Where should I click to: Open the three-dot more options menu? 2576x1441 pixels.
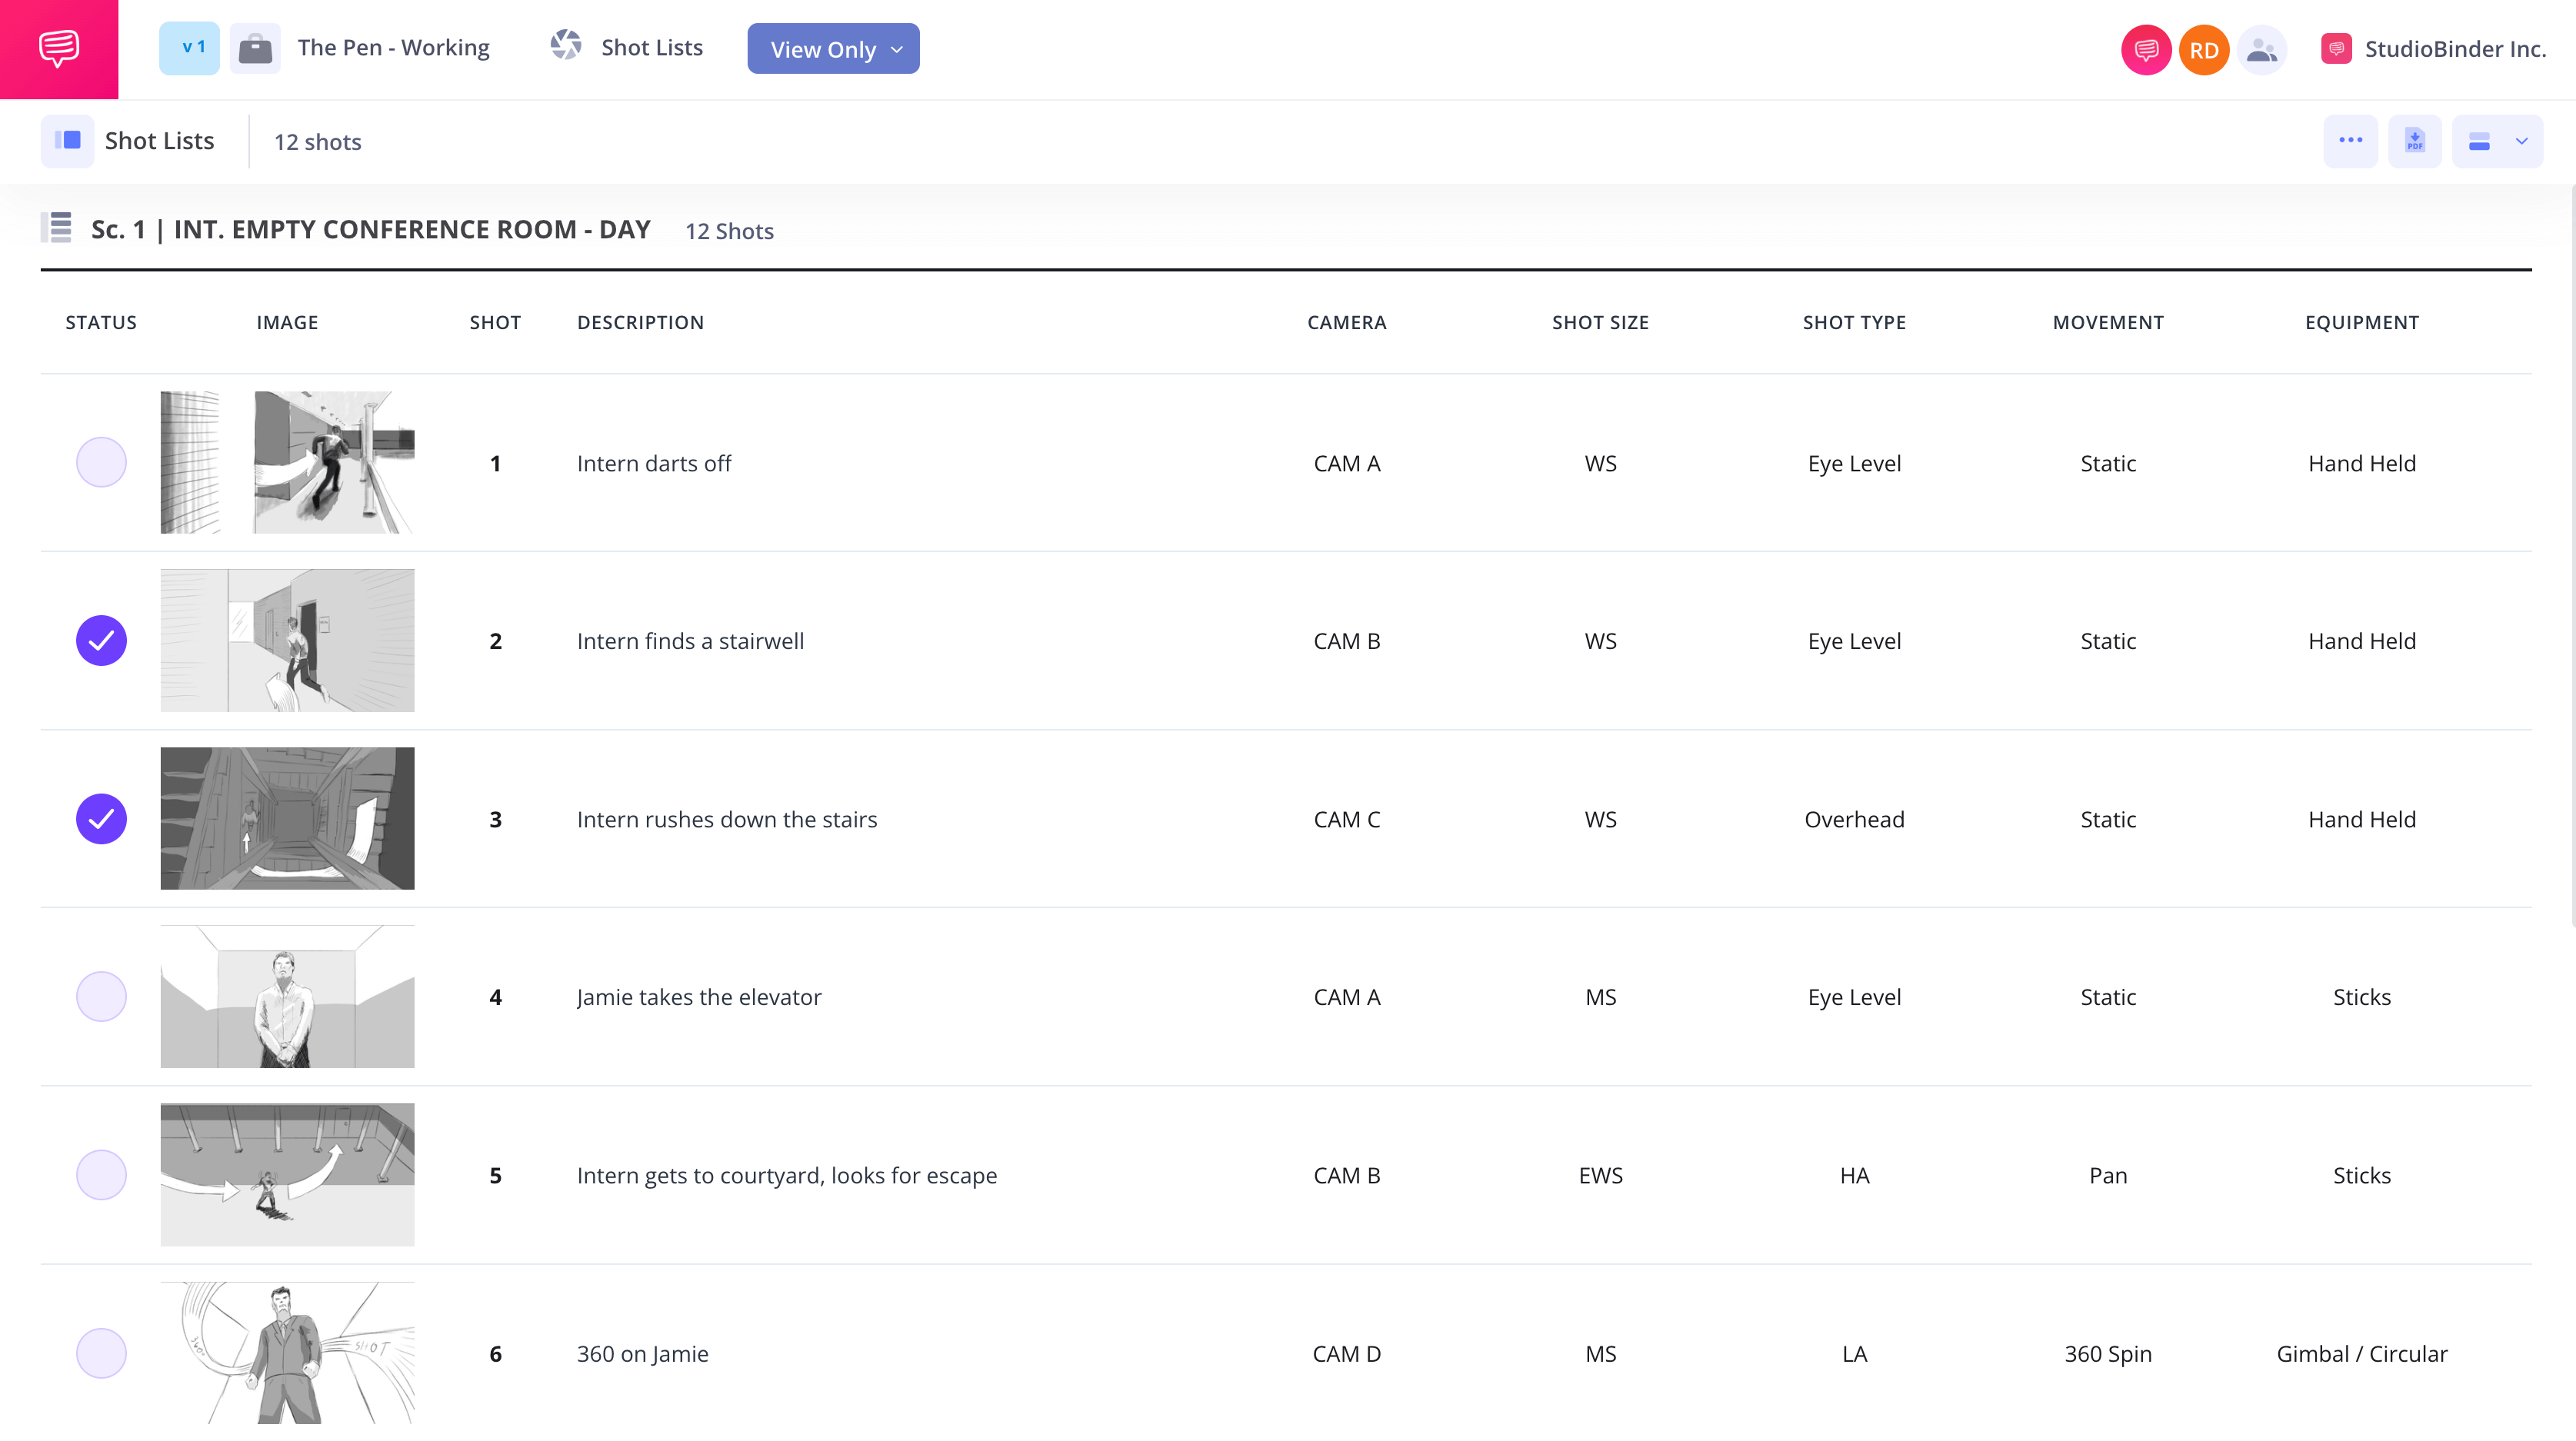(2350, 141)
